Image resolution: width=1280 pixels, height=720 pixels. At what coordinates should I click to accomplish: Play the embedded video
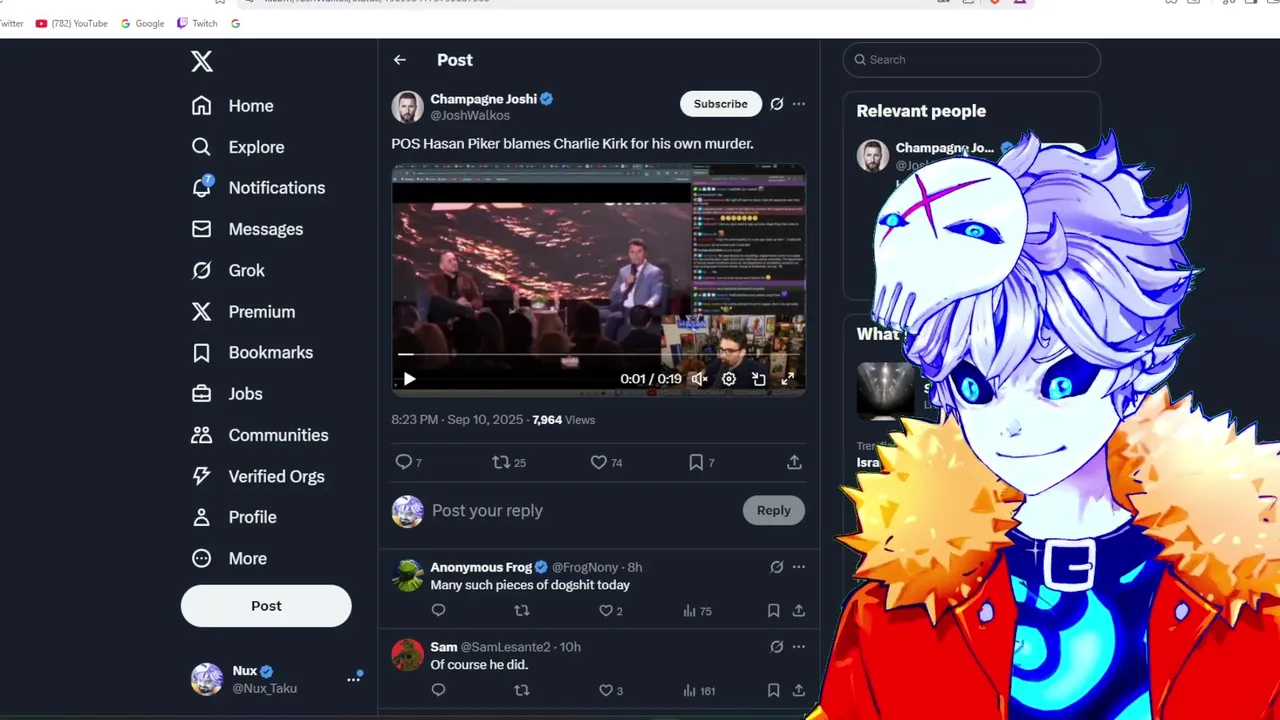click(409, 379)
